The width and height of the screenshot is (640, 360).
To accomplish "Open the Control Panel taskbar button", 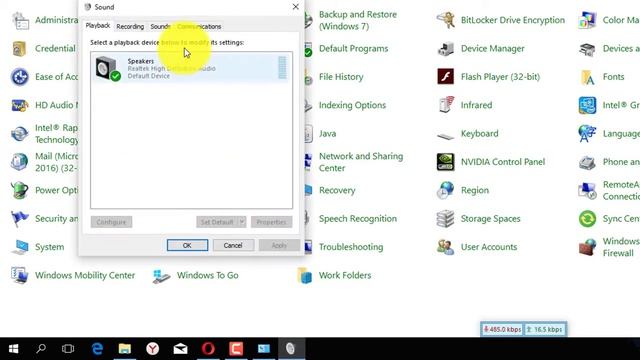I will click(x=264, y=349).
